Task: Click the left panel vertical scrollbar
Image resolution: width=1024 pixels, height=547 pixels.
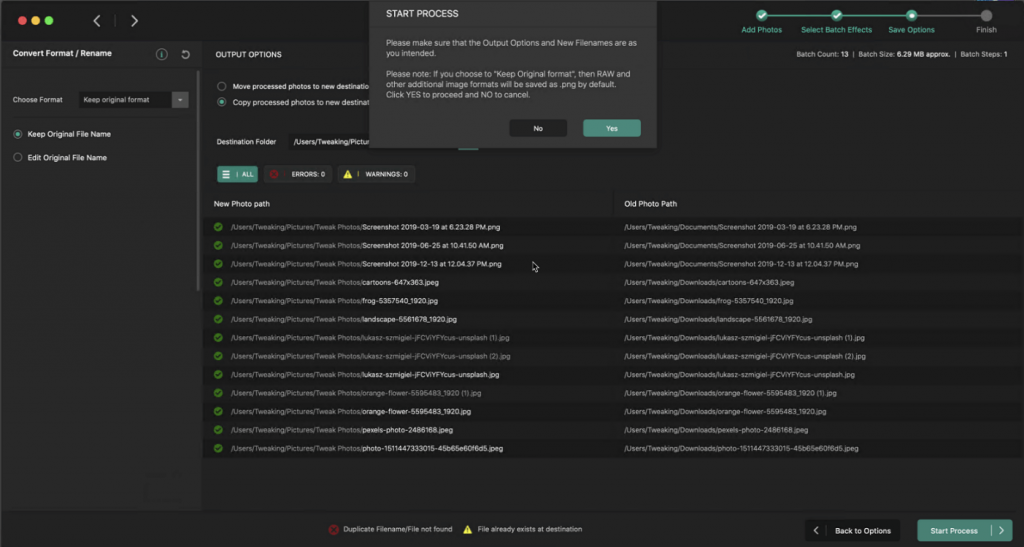Action: pyautogui.click(x=198, y=181)
